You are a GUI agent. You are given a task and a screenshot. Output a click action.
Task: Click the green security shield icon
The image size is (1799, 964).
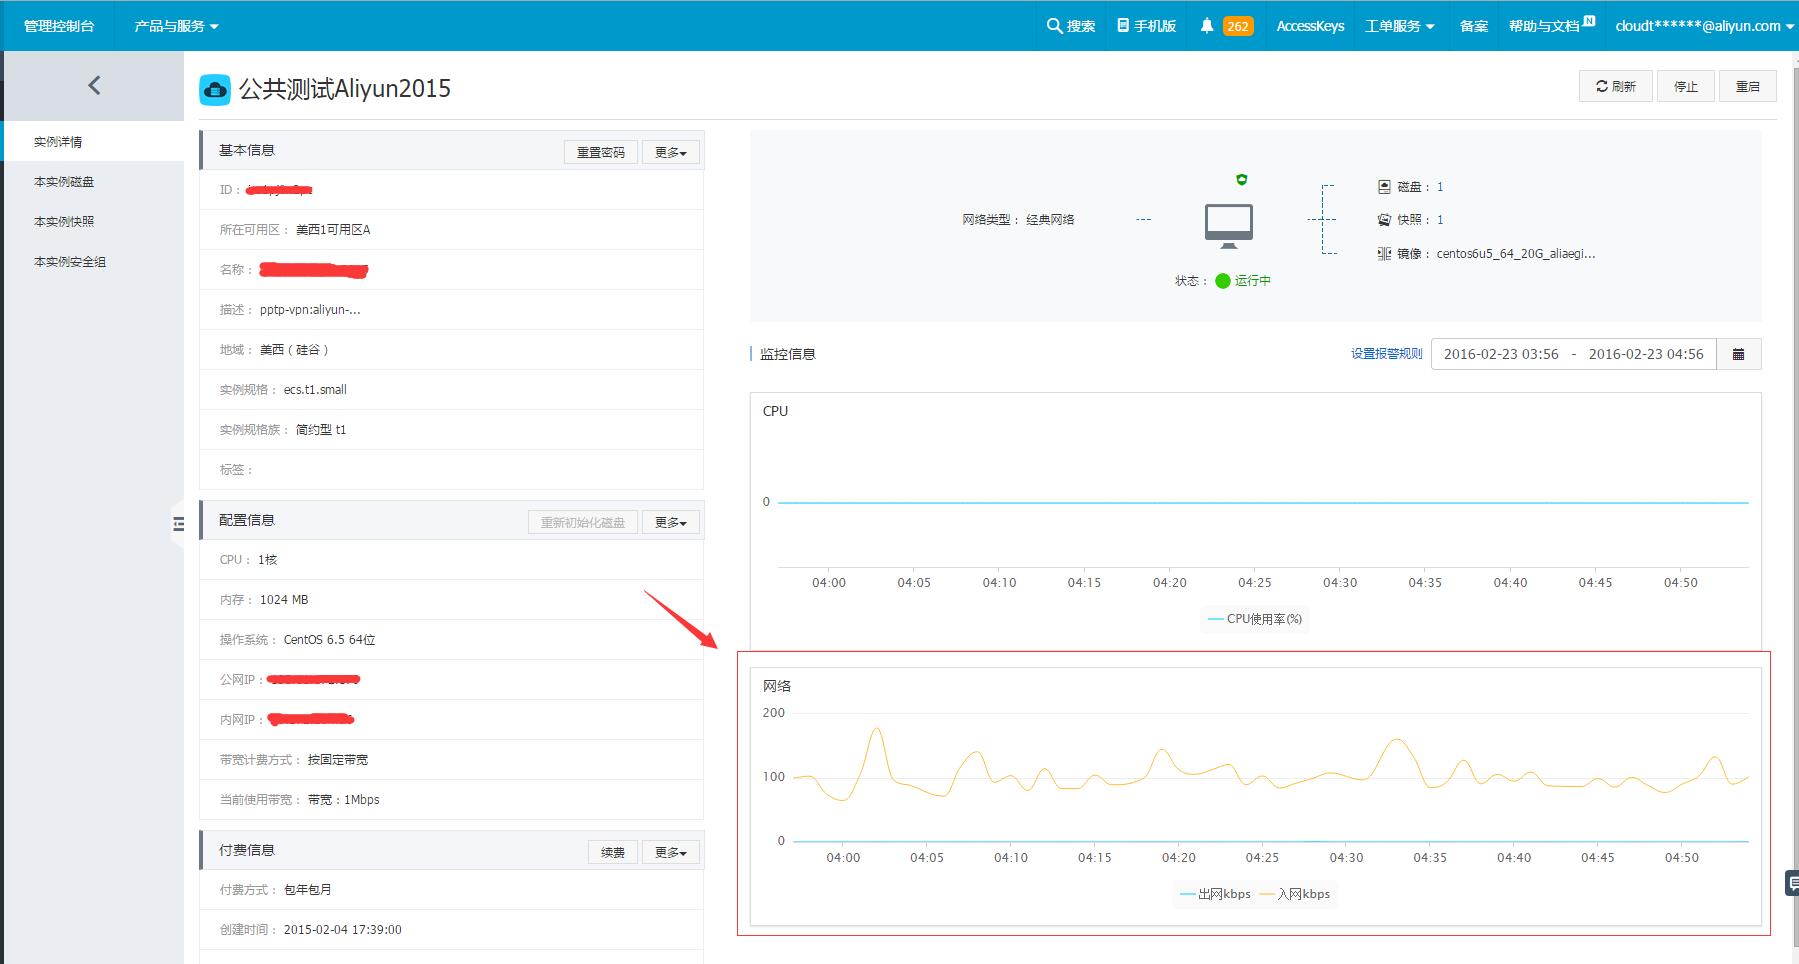pyautogui.click(x=1241, y=180)
